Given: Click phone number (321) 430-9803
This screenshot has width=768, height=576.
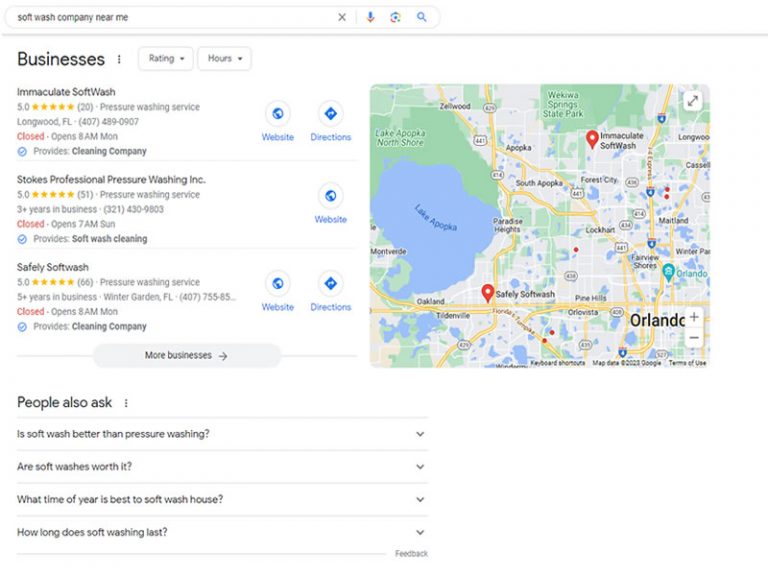Looking at the screenshot, I should pyautogui.click(x=133, y=209).
